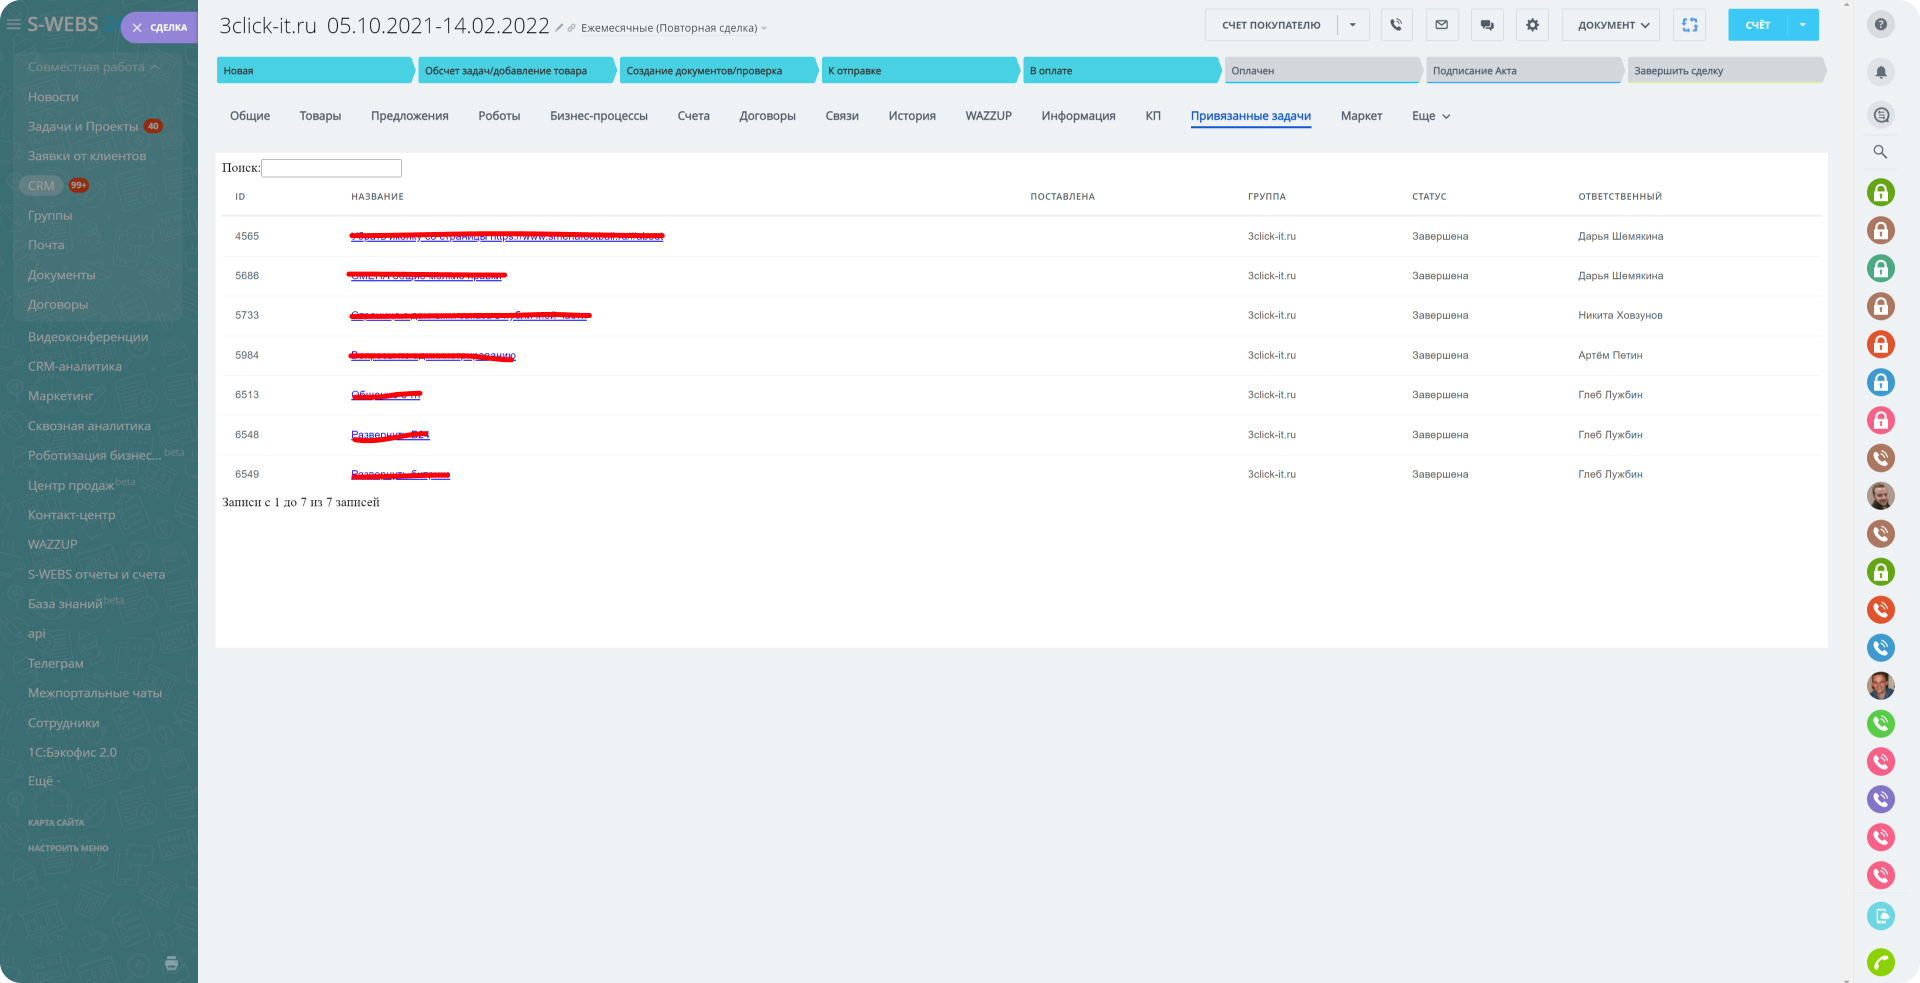Close the Сделка panel with X button
This screenshot has height=983, width=1920.
pyautogui.click(x=138, y=28)
